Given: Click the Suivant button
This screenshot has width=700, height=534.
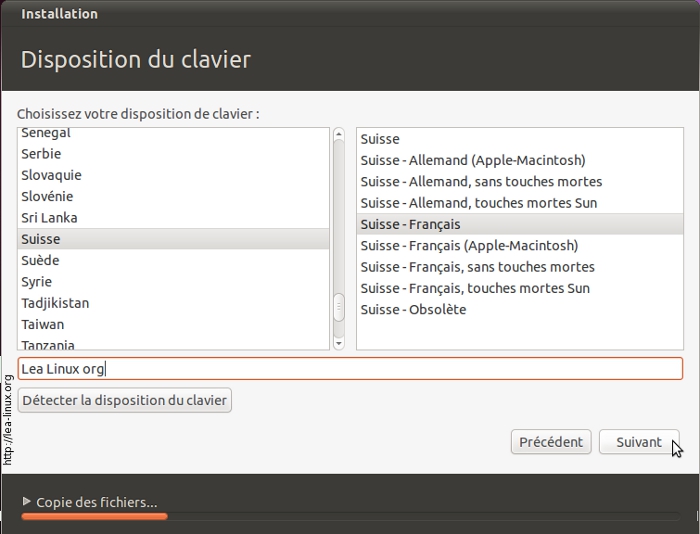Looking at the screenshot, I should (638, 442).
